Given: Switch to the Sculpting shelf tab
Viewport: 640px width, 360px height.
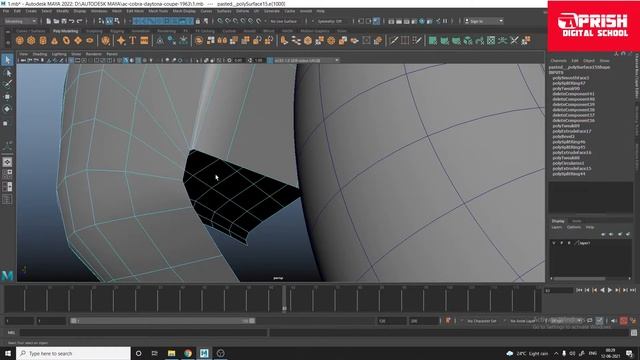Looking at the screenshot, I should (x=94, y=31).
